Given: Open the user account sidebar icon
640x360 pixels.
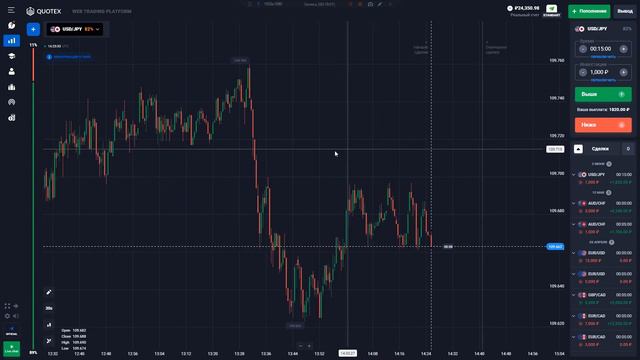Looking at the screenshot, I should [x=11, y=71].
